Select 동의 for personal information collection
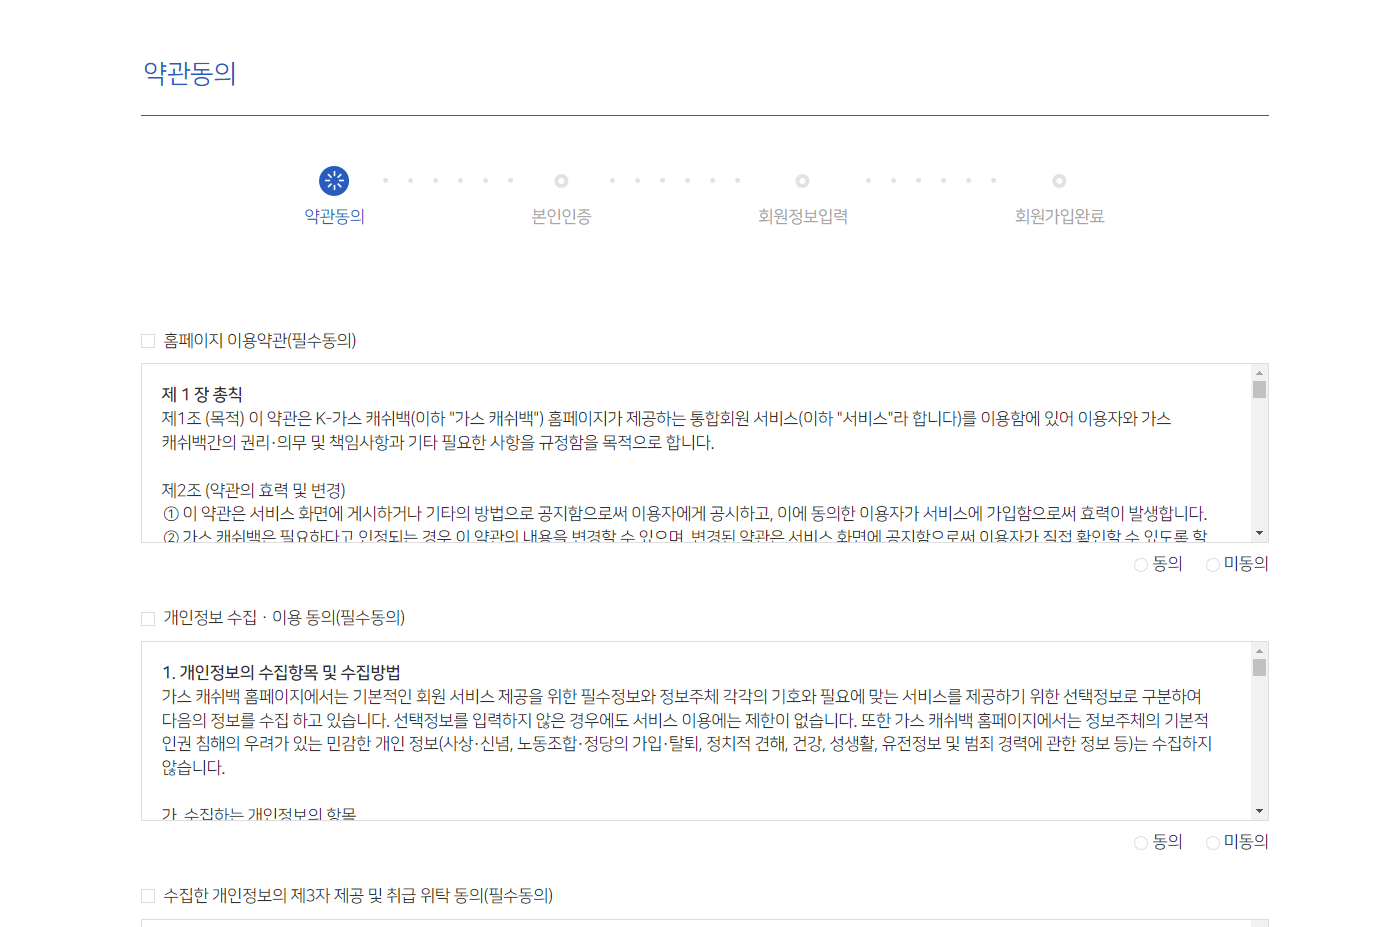 (1140, 842)
